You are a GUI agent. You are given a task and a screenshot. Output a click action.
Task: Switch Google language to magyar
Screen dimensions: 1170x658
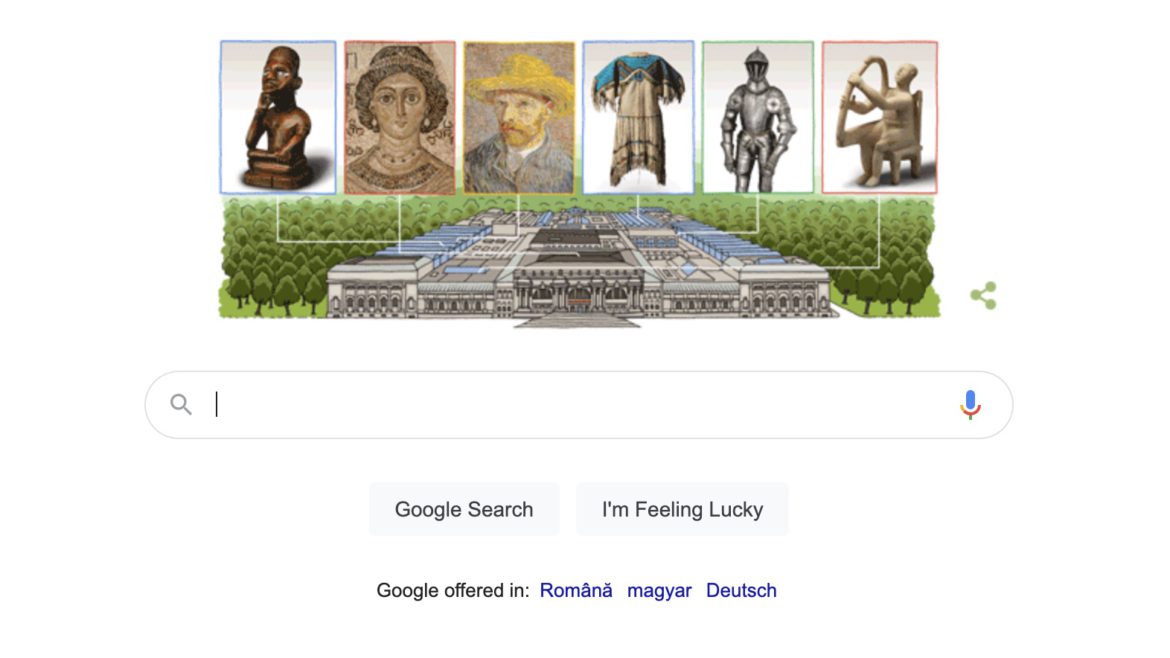[659, 590]
